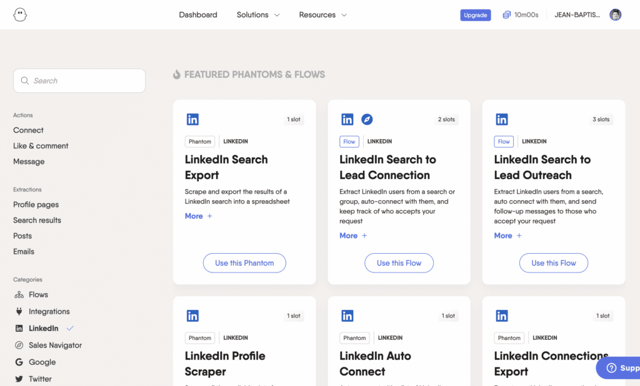Click the LinkedIn icon on the Search Export card
640x386 pixels.
(x=192, y=119)
